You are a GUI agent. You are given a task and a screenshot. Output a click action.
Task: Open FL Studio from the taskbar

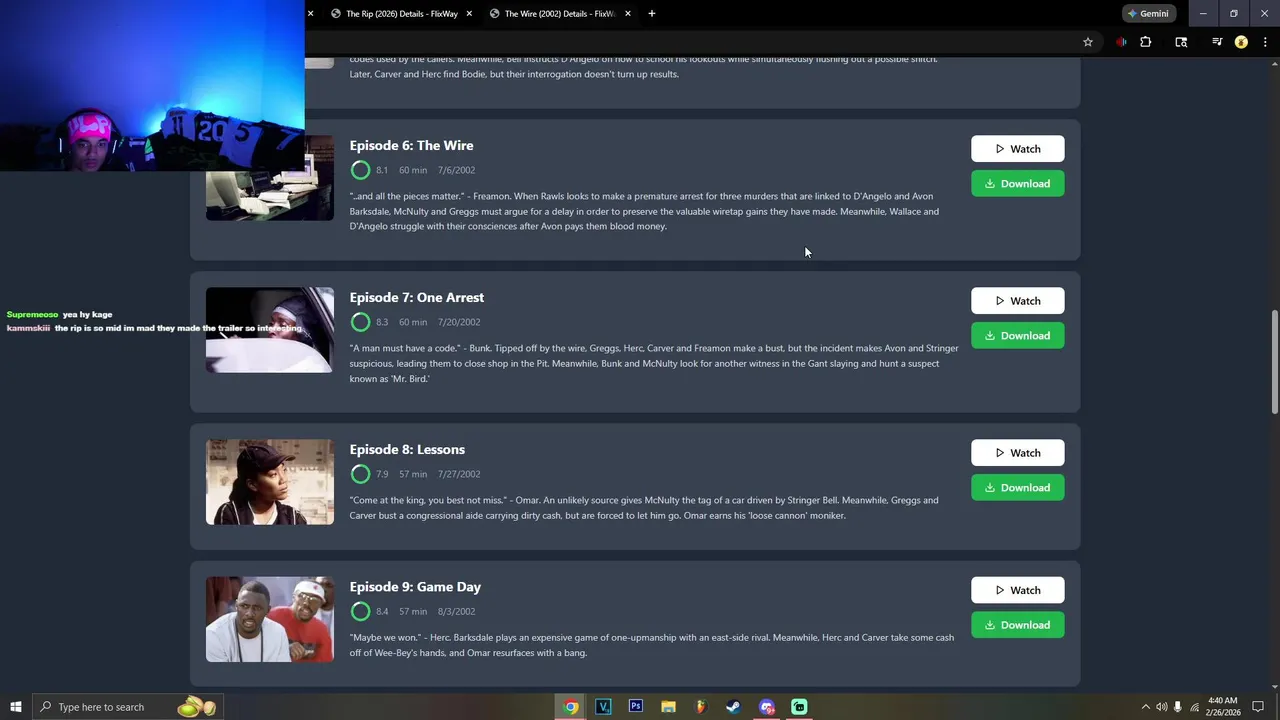coord(701,707)
